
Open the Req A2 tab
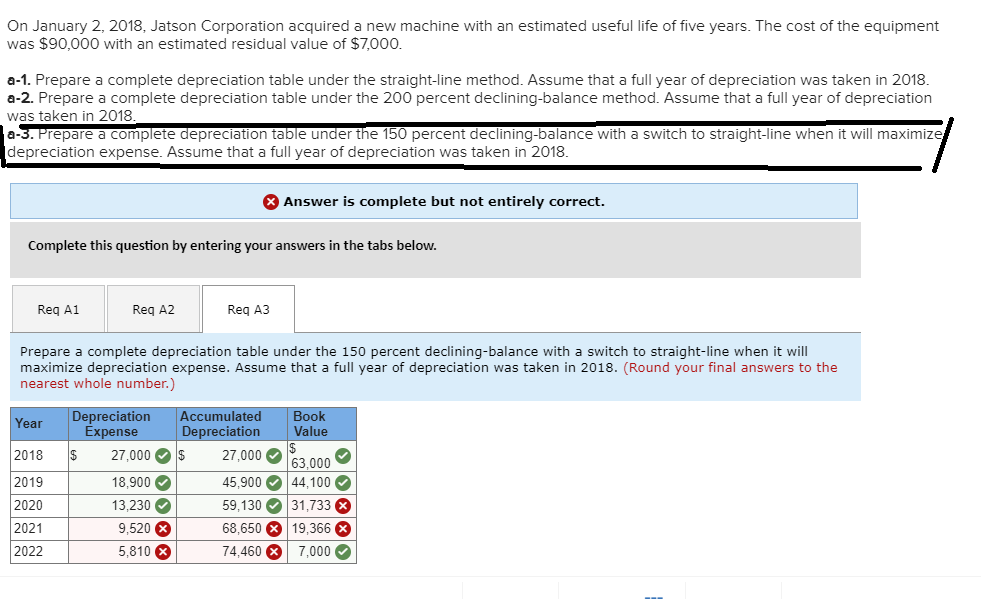[x=152, y=309]
